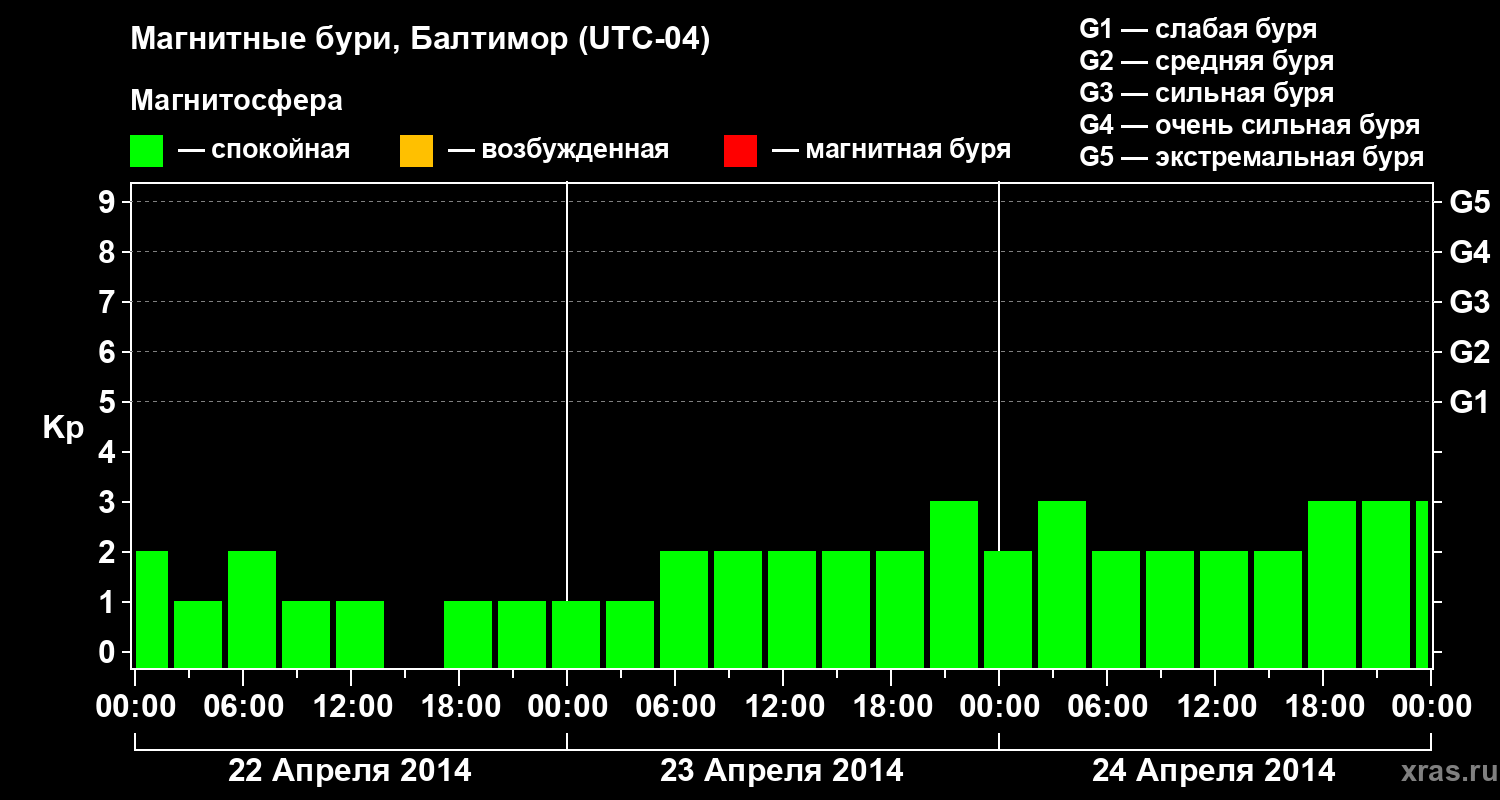The height and width of the screenshot is (800, 1500).
Task: Click the '12:00' time label under 23 April
Action: pyautogui.click(x=783, y=707)
